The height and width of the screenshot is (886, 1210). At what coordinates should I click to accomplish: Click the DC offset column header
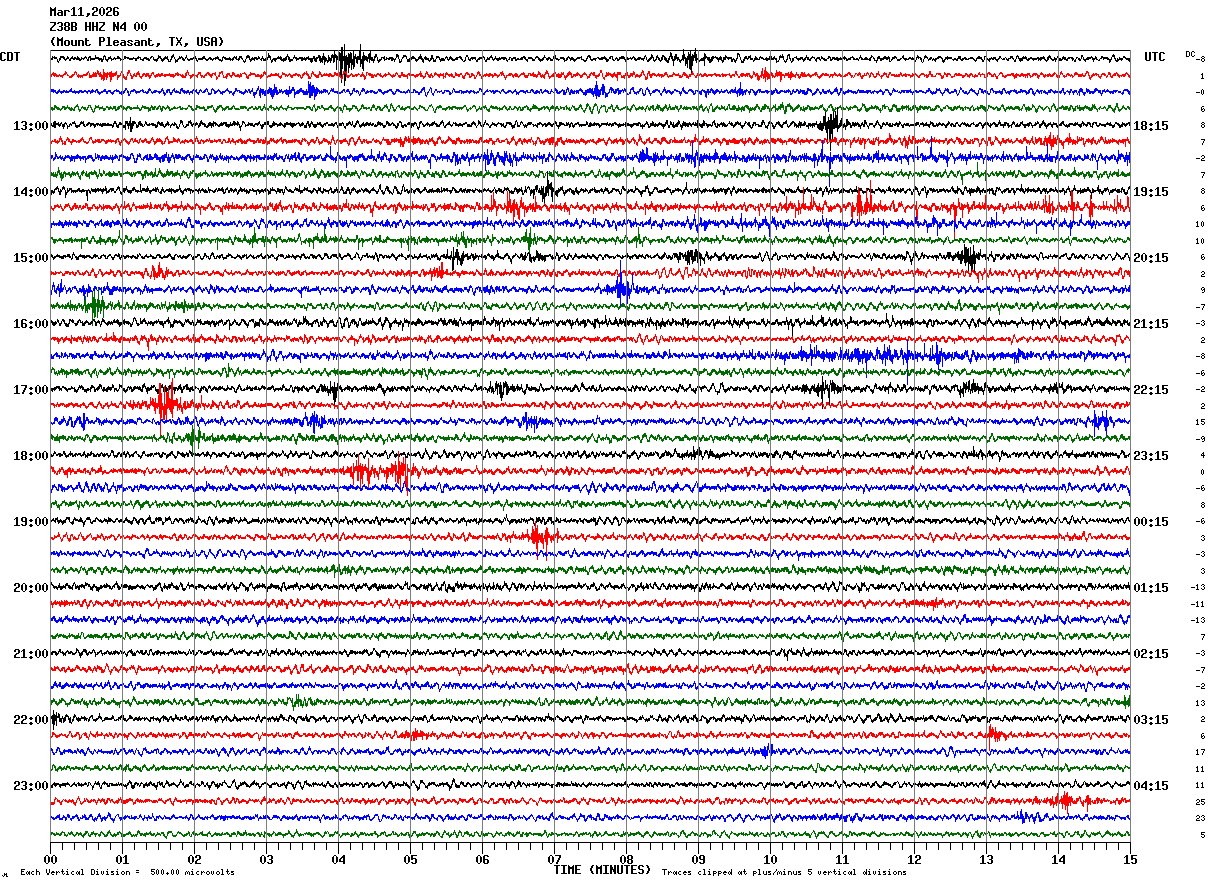(x=1191, y=53)
